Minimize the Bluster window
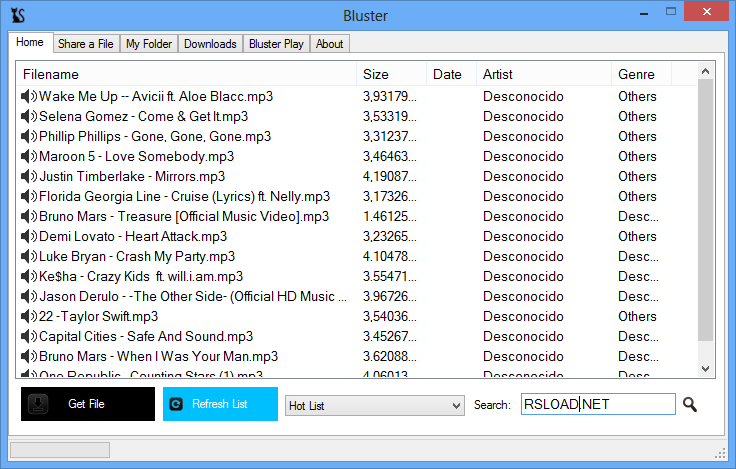 click(644, 13)
